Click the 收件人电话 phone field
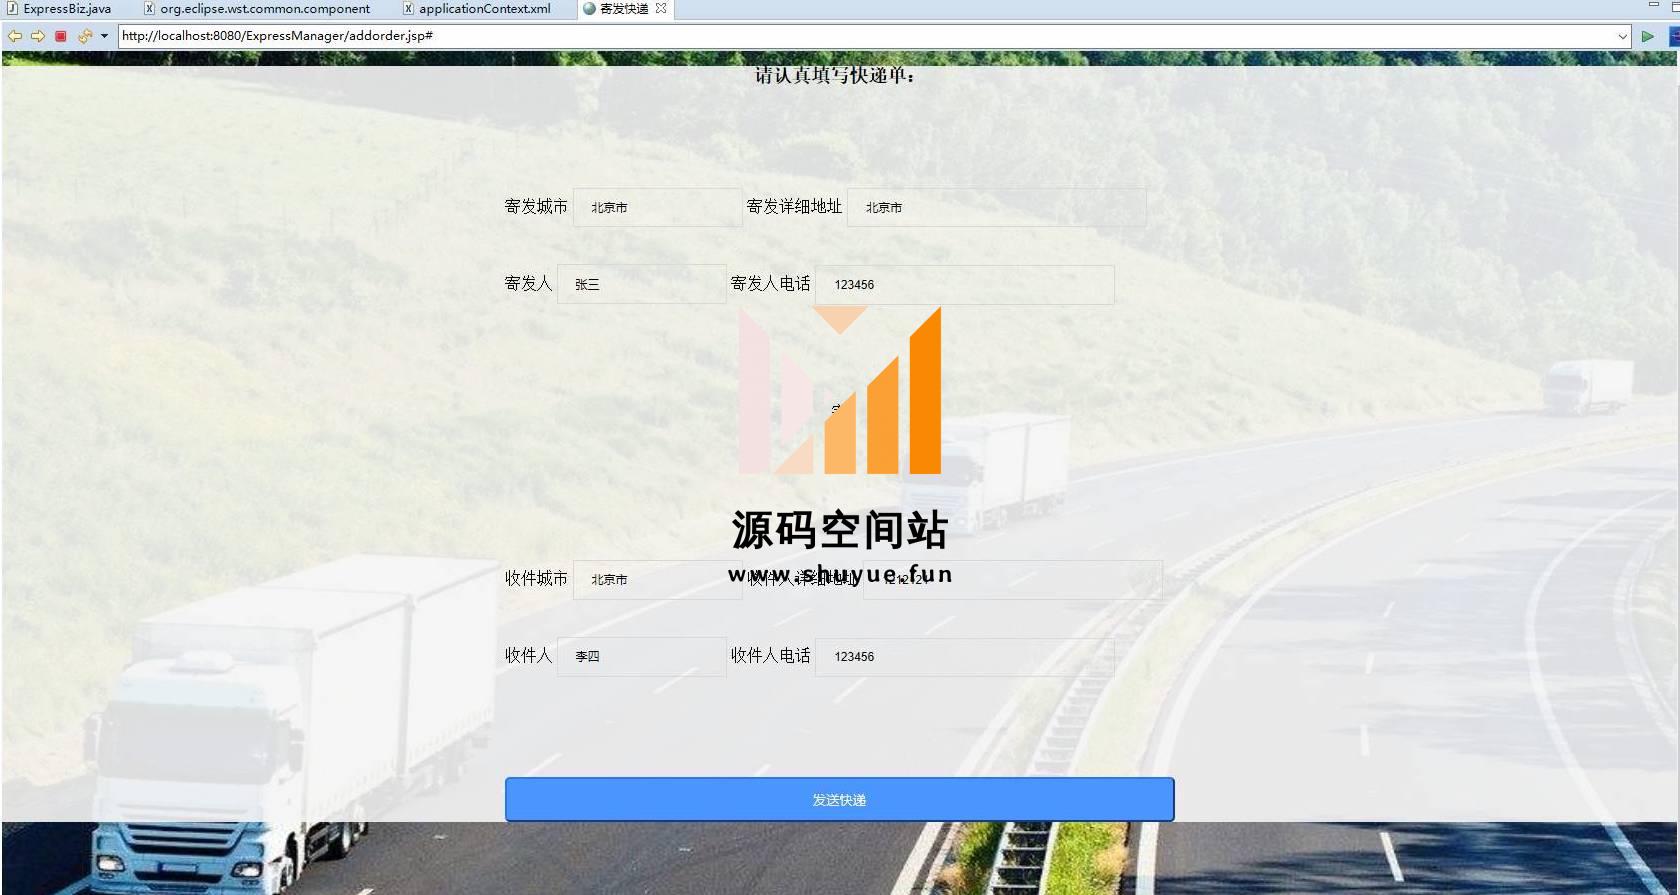 [964, 657]
